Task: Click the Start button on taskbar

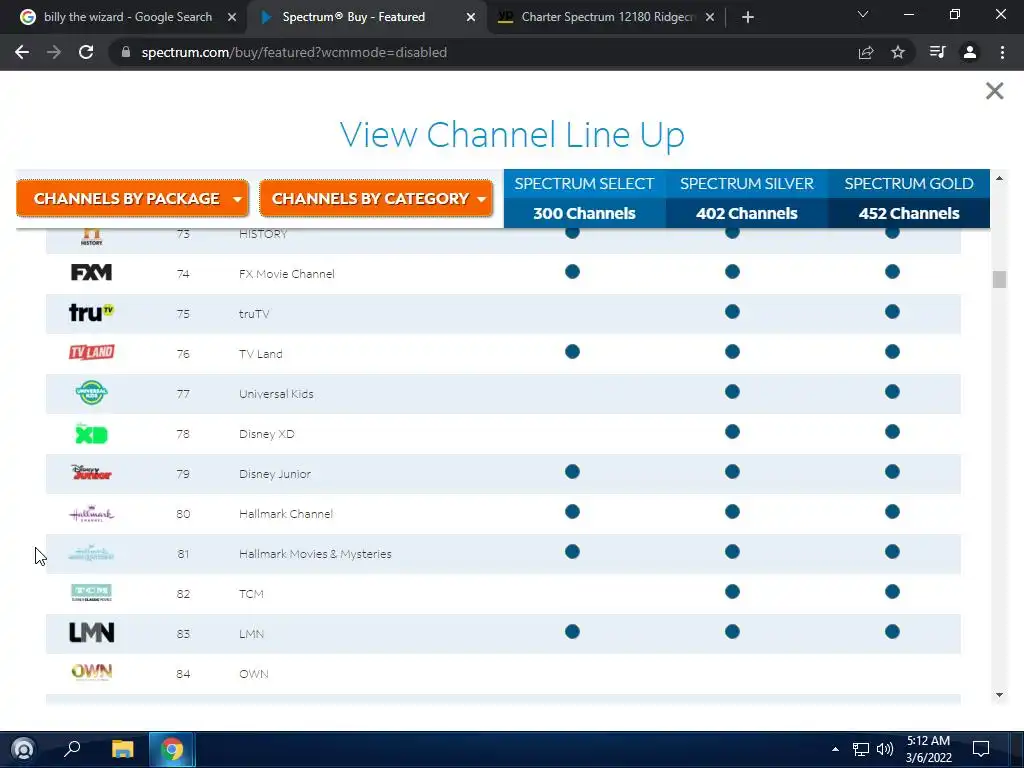Action: [23, 749]
